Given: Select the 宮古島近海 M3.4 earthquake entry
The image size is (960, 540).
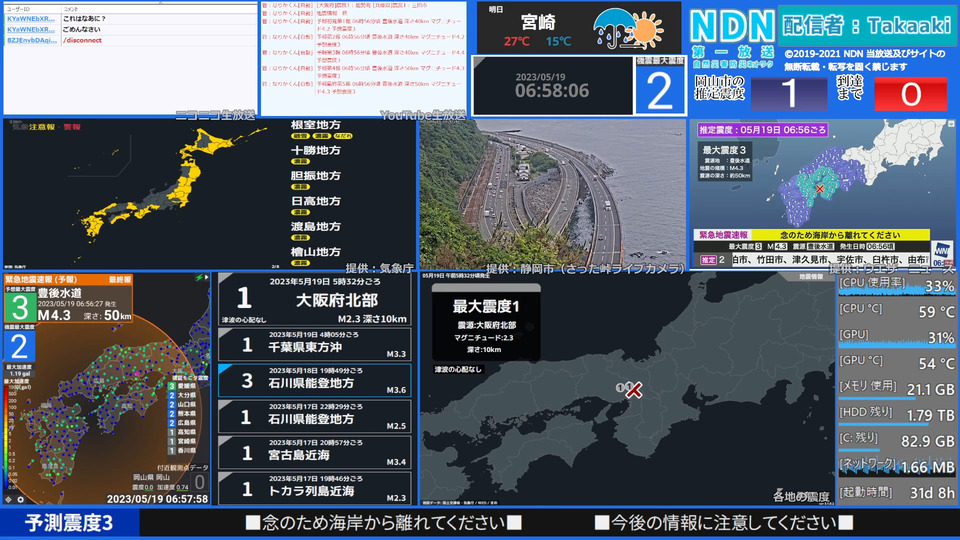Looking at the screenshot, I should [x=315, y=452].
